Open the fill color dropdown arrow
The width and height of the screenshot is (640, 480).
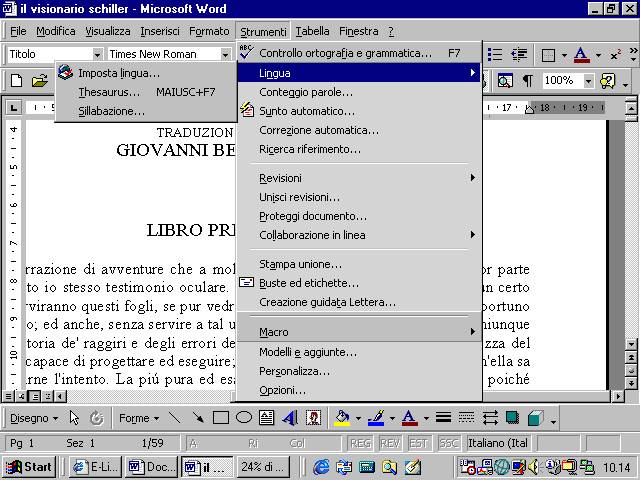(358, 418)
